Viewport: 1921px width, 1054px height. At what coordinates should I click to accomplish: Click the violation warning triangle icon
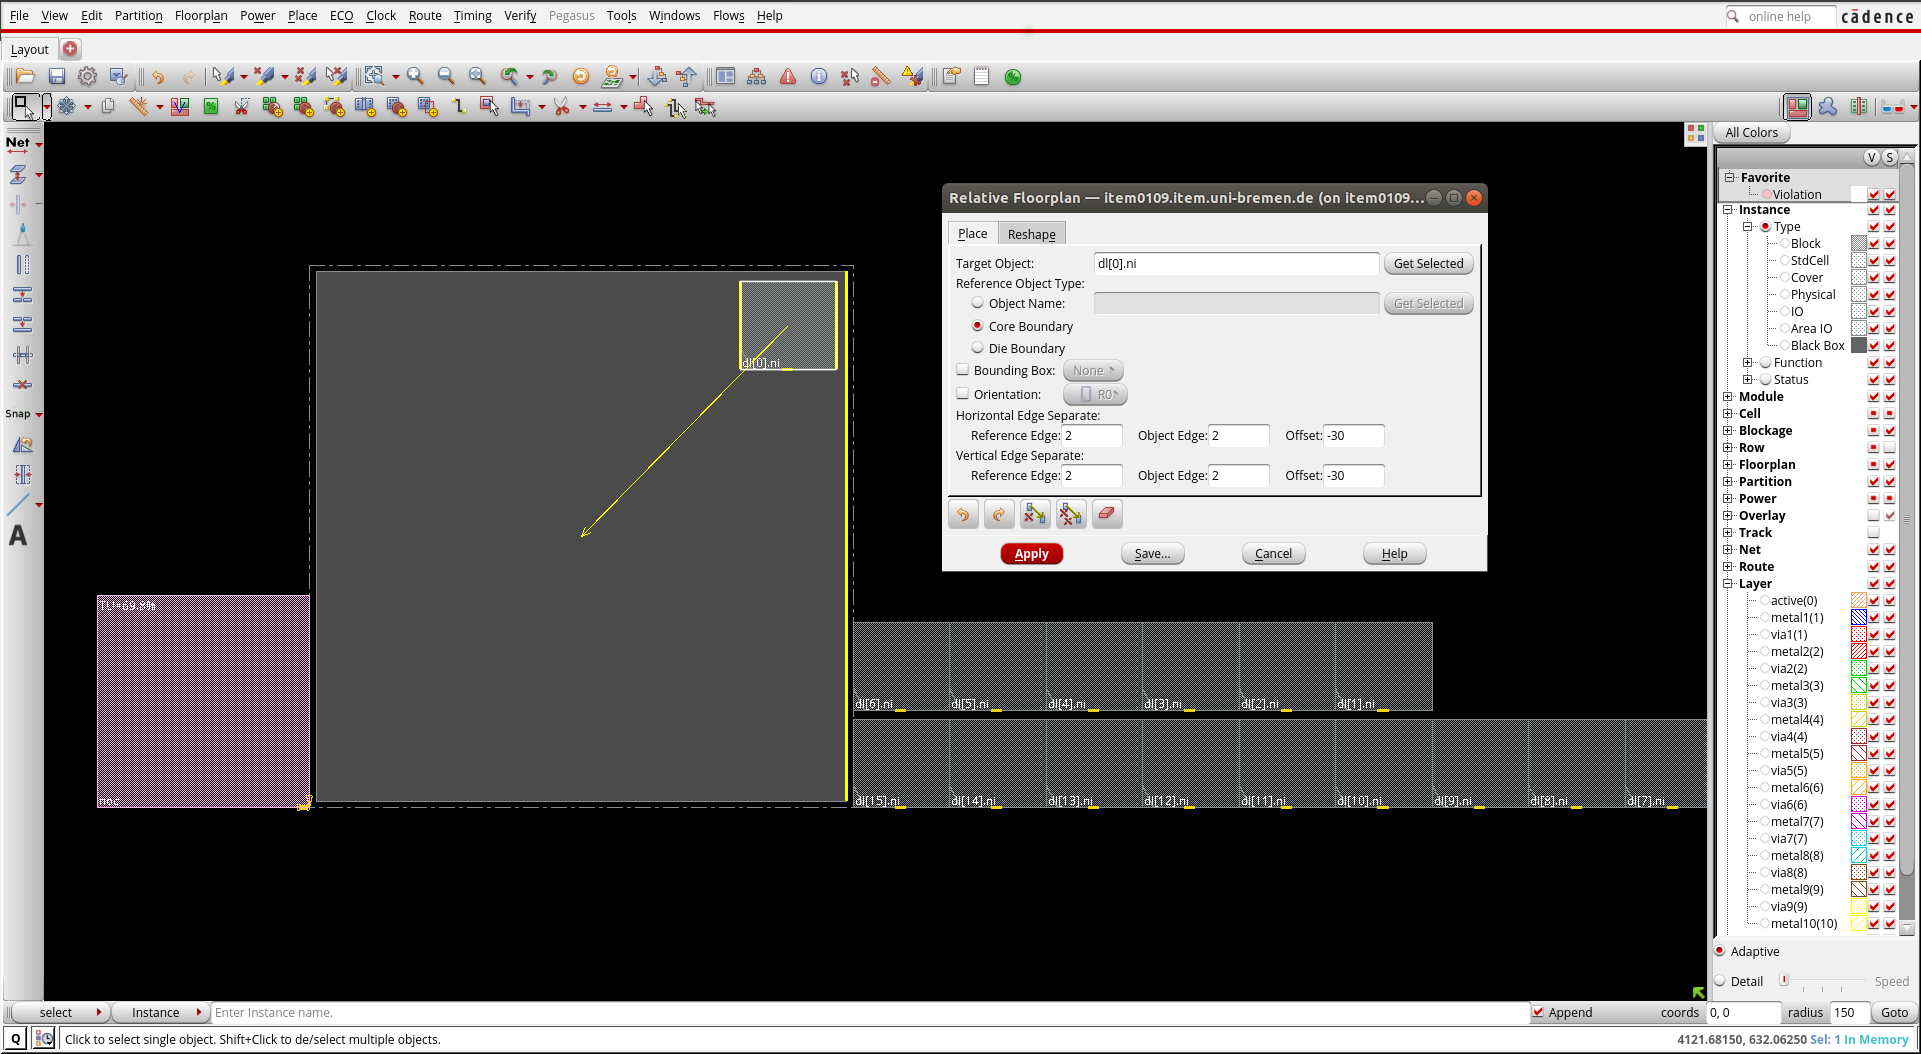788,77
